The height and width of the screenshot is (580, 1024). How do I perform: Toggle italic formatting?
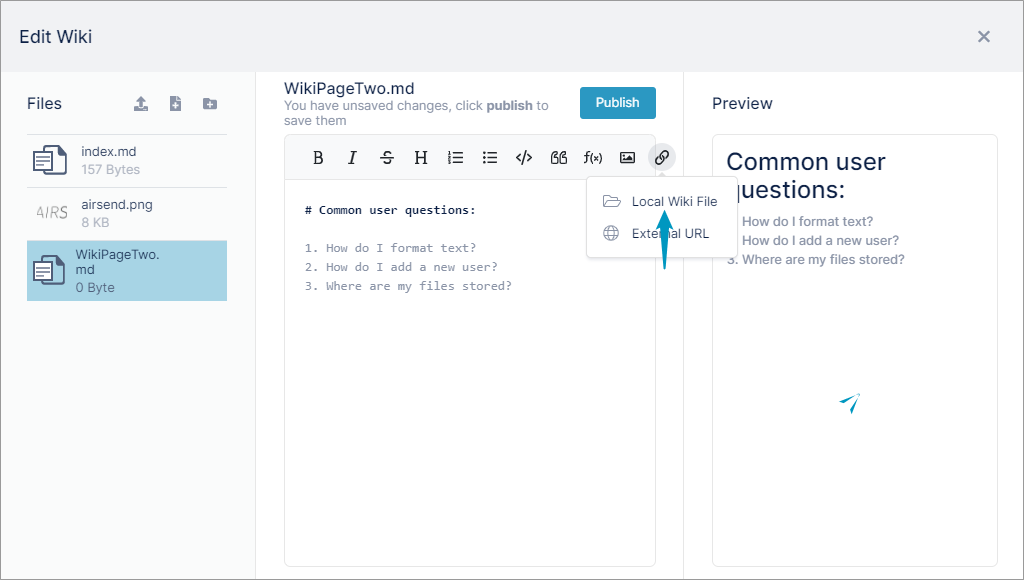(352, 157)
